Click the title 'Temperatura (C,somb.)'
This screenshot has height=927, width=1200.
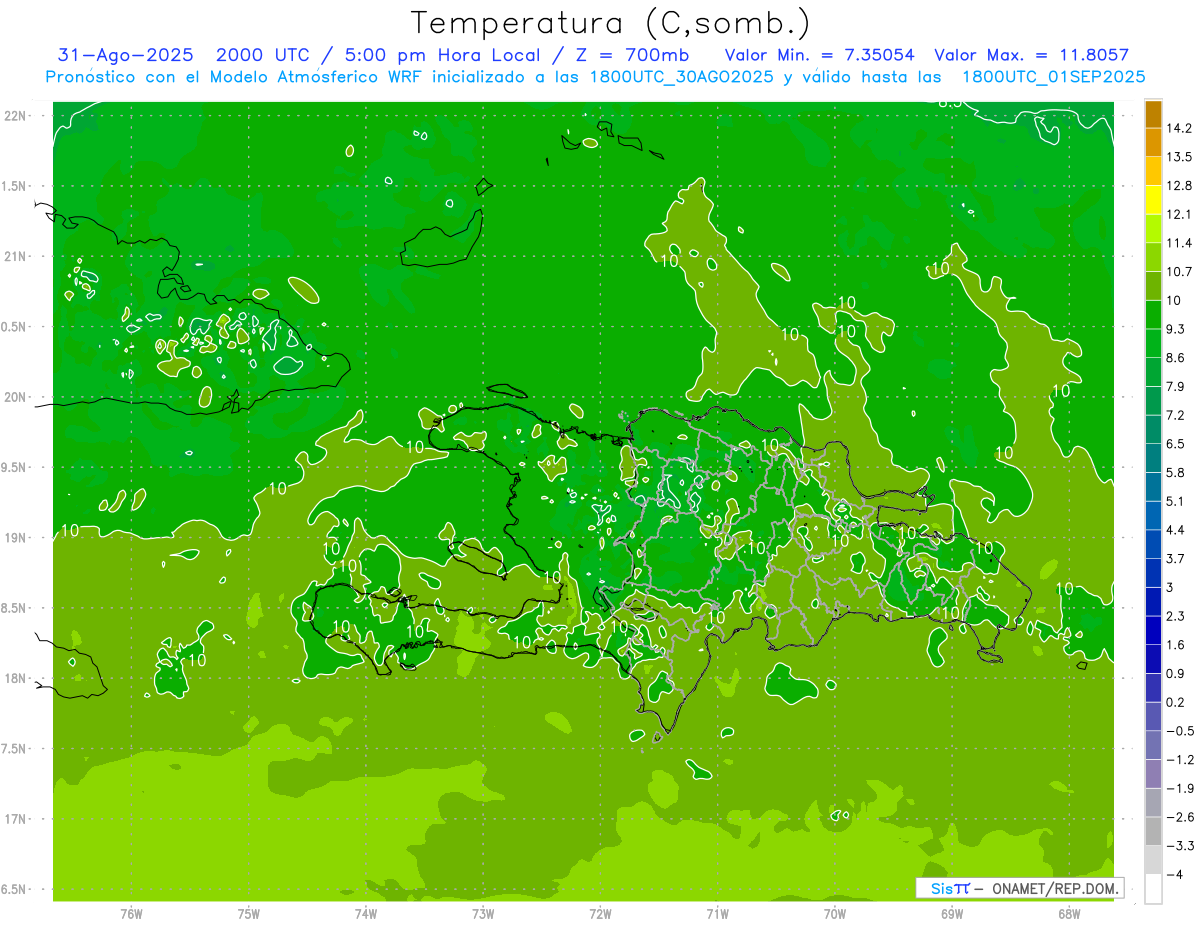pos(610,23)
